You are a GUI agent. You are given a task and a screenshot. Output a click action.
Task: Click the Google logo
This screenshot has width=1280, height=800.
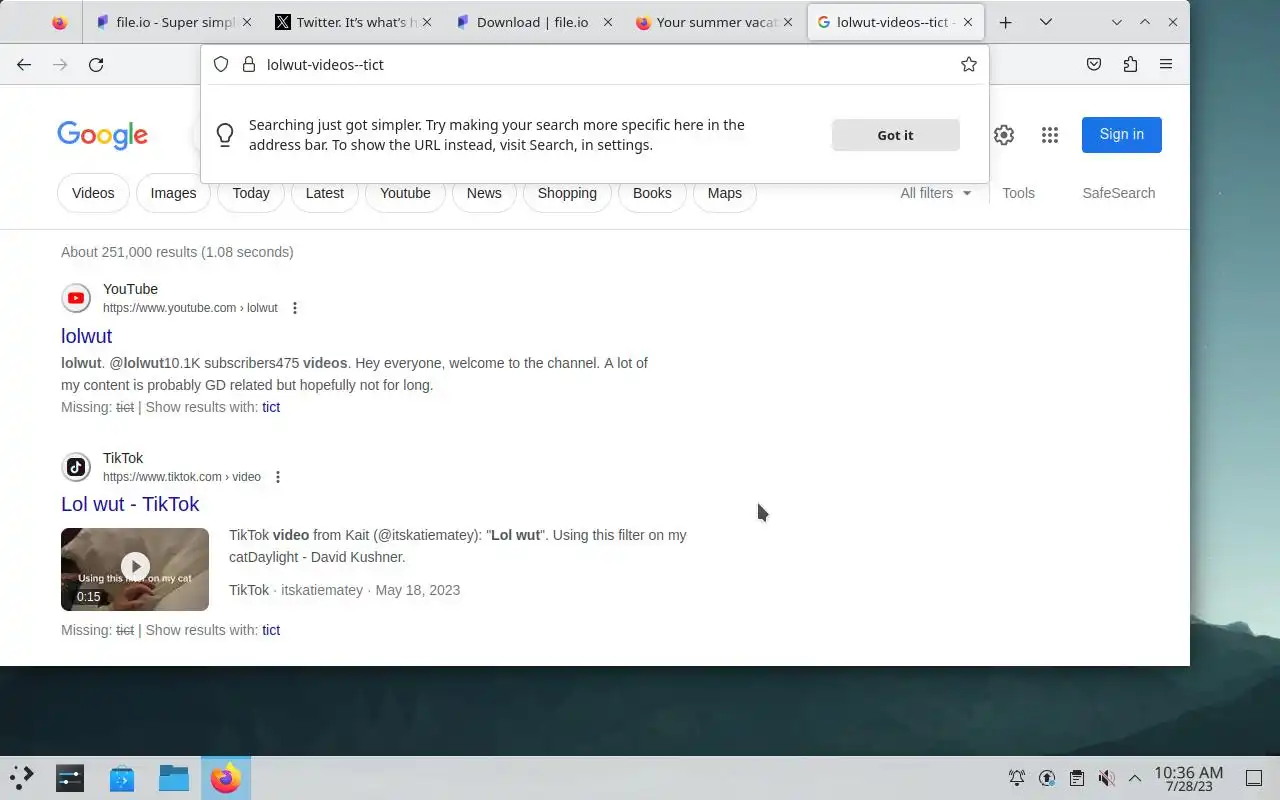point(102,135)
